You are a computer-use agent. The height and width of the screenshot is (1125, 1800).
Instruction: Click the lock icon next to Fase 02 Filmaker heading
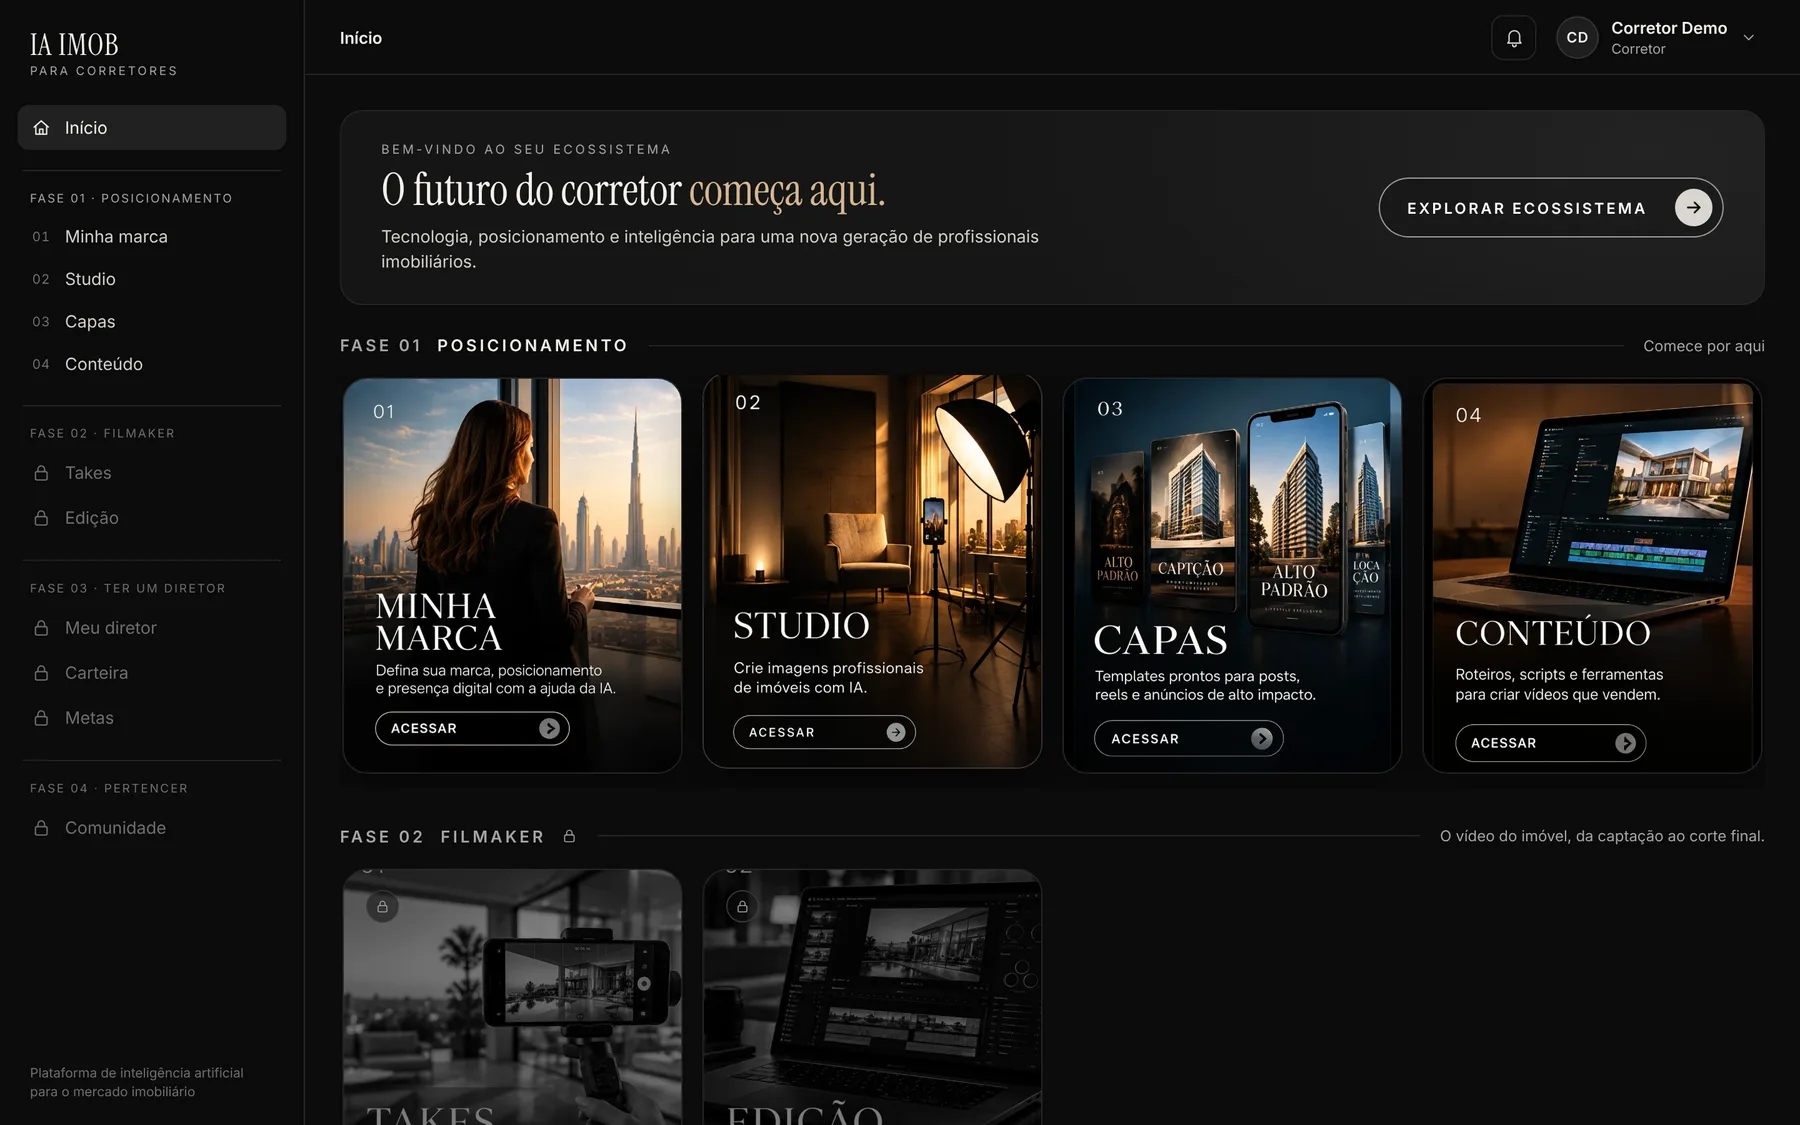(x=569, y=836)
